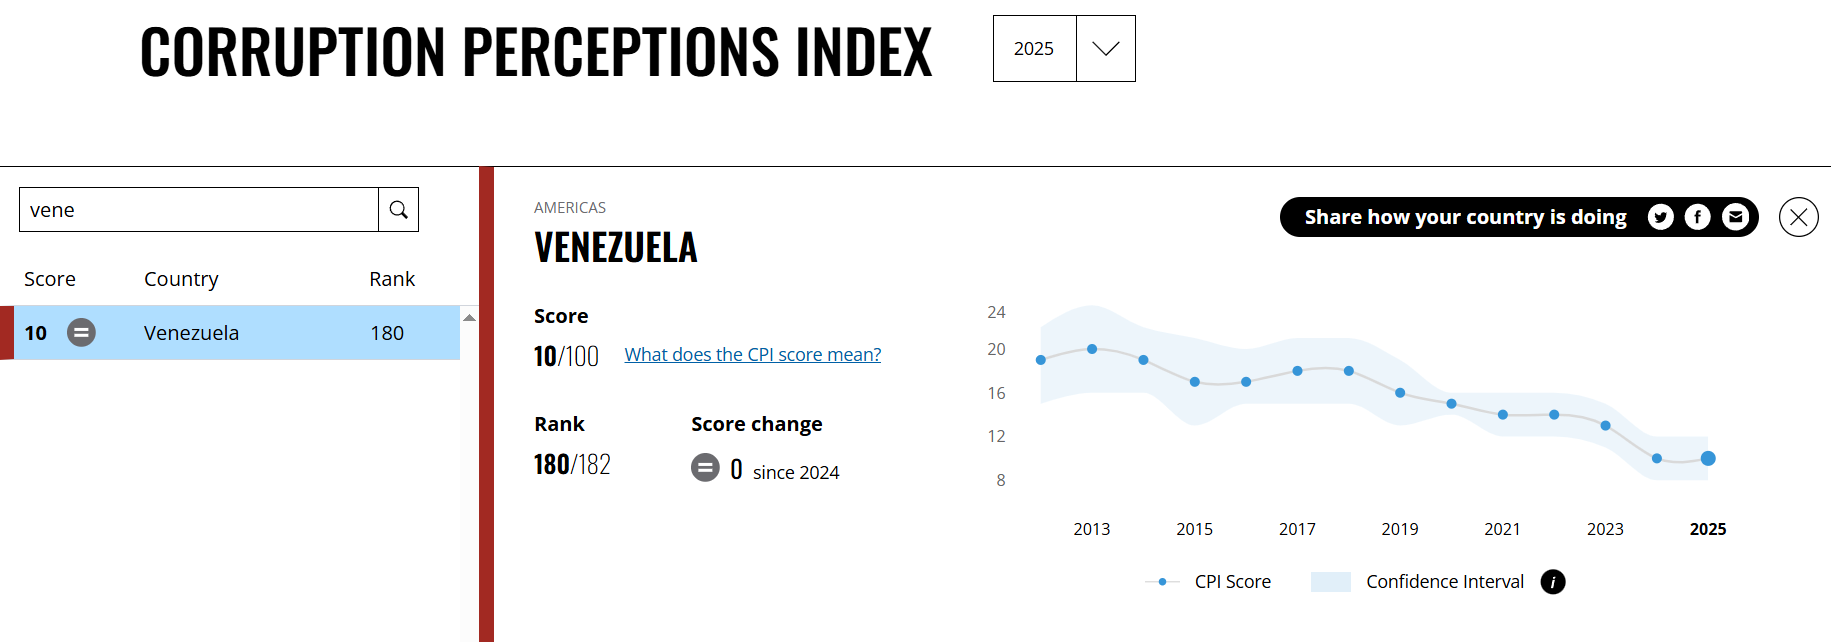The width and height of the screenshot is (1831, 642).
Task: Sort by Score column header
Action: point(50,279)
